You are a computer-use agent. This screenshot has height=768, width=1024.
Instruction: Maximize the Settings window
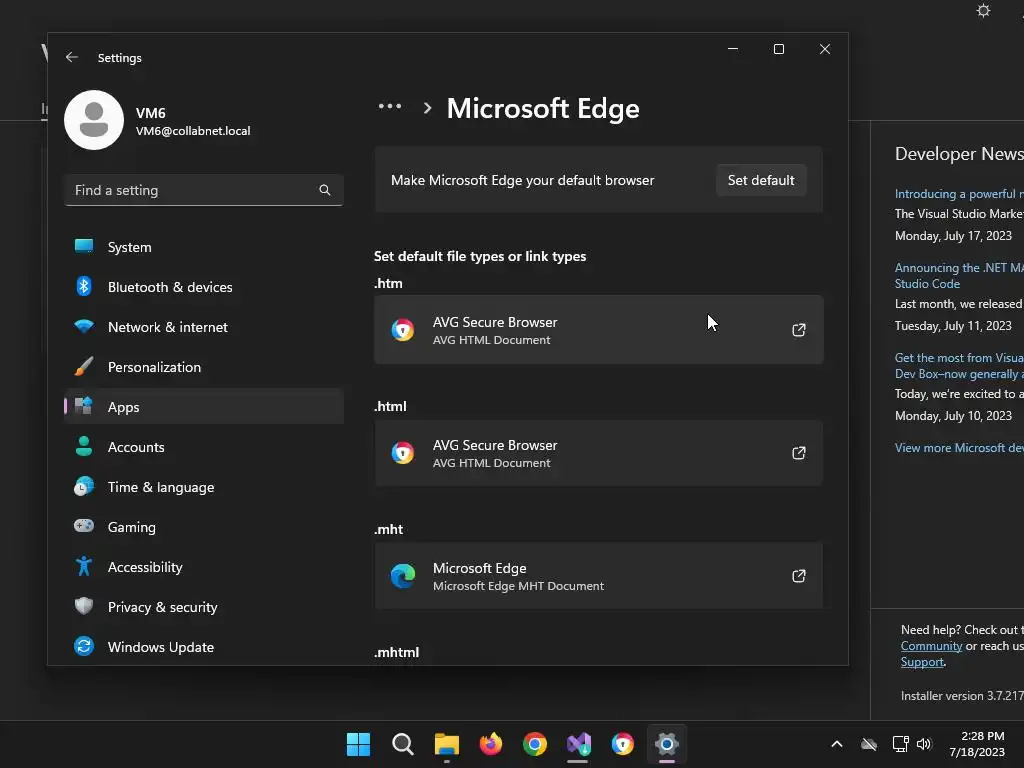tap(778, 49)
